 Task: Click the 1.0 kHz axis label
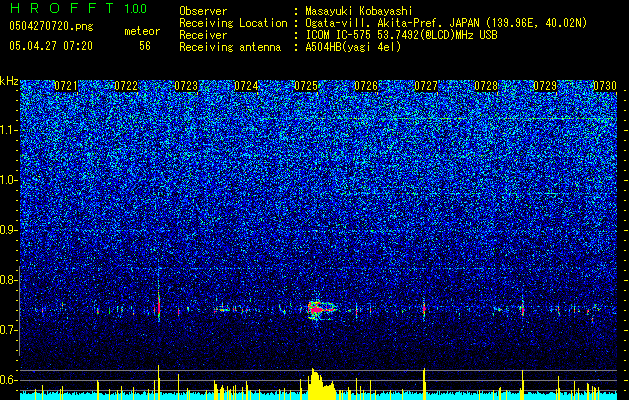tap(8, 180)
